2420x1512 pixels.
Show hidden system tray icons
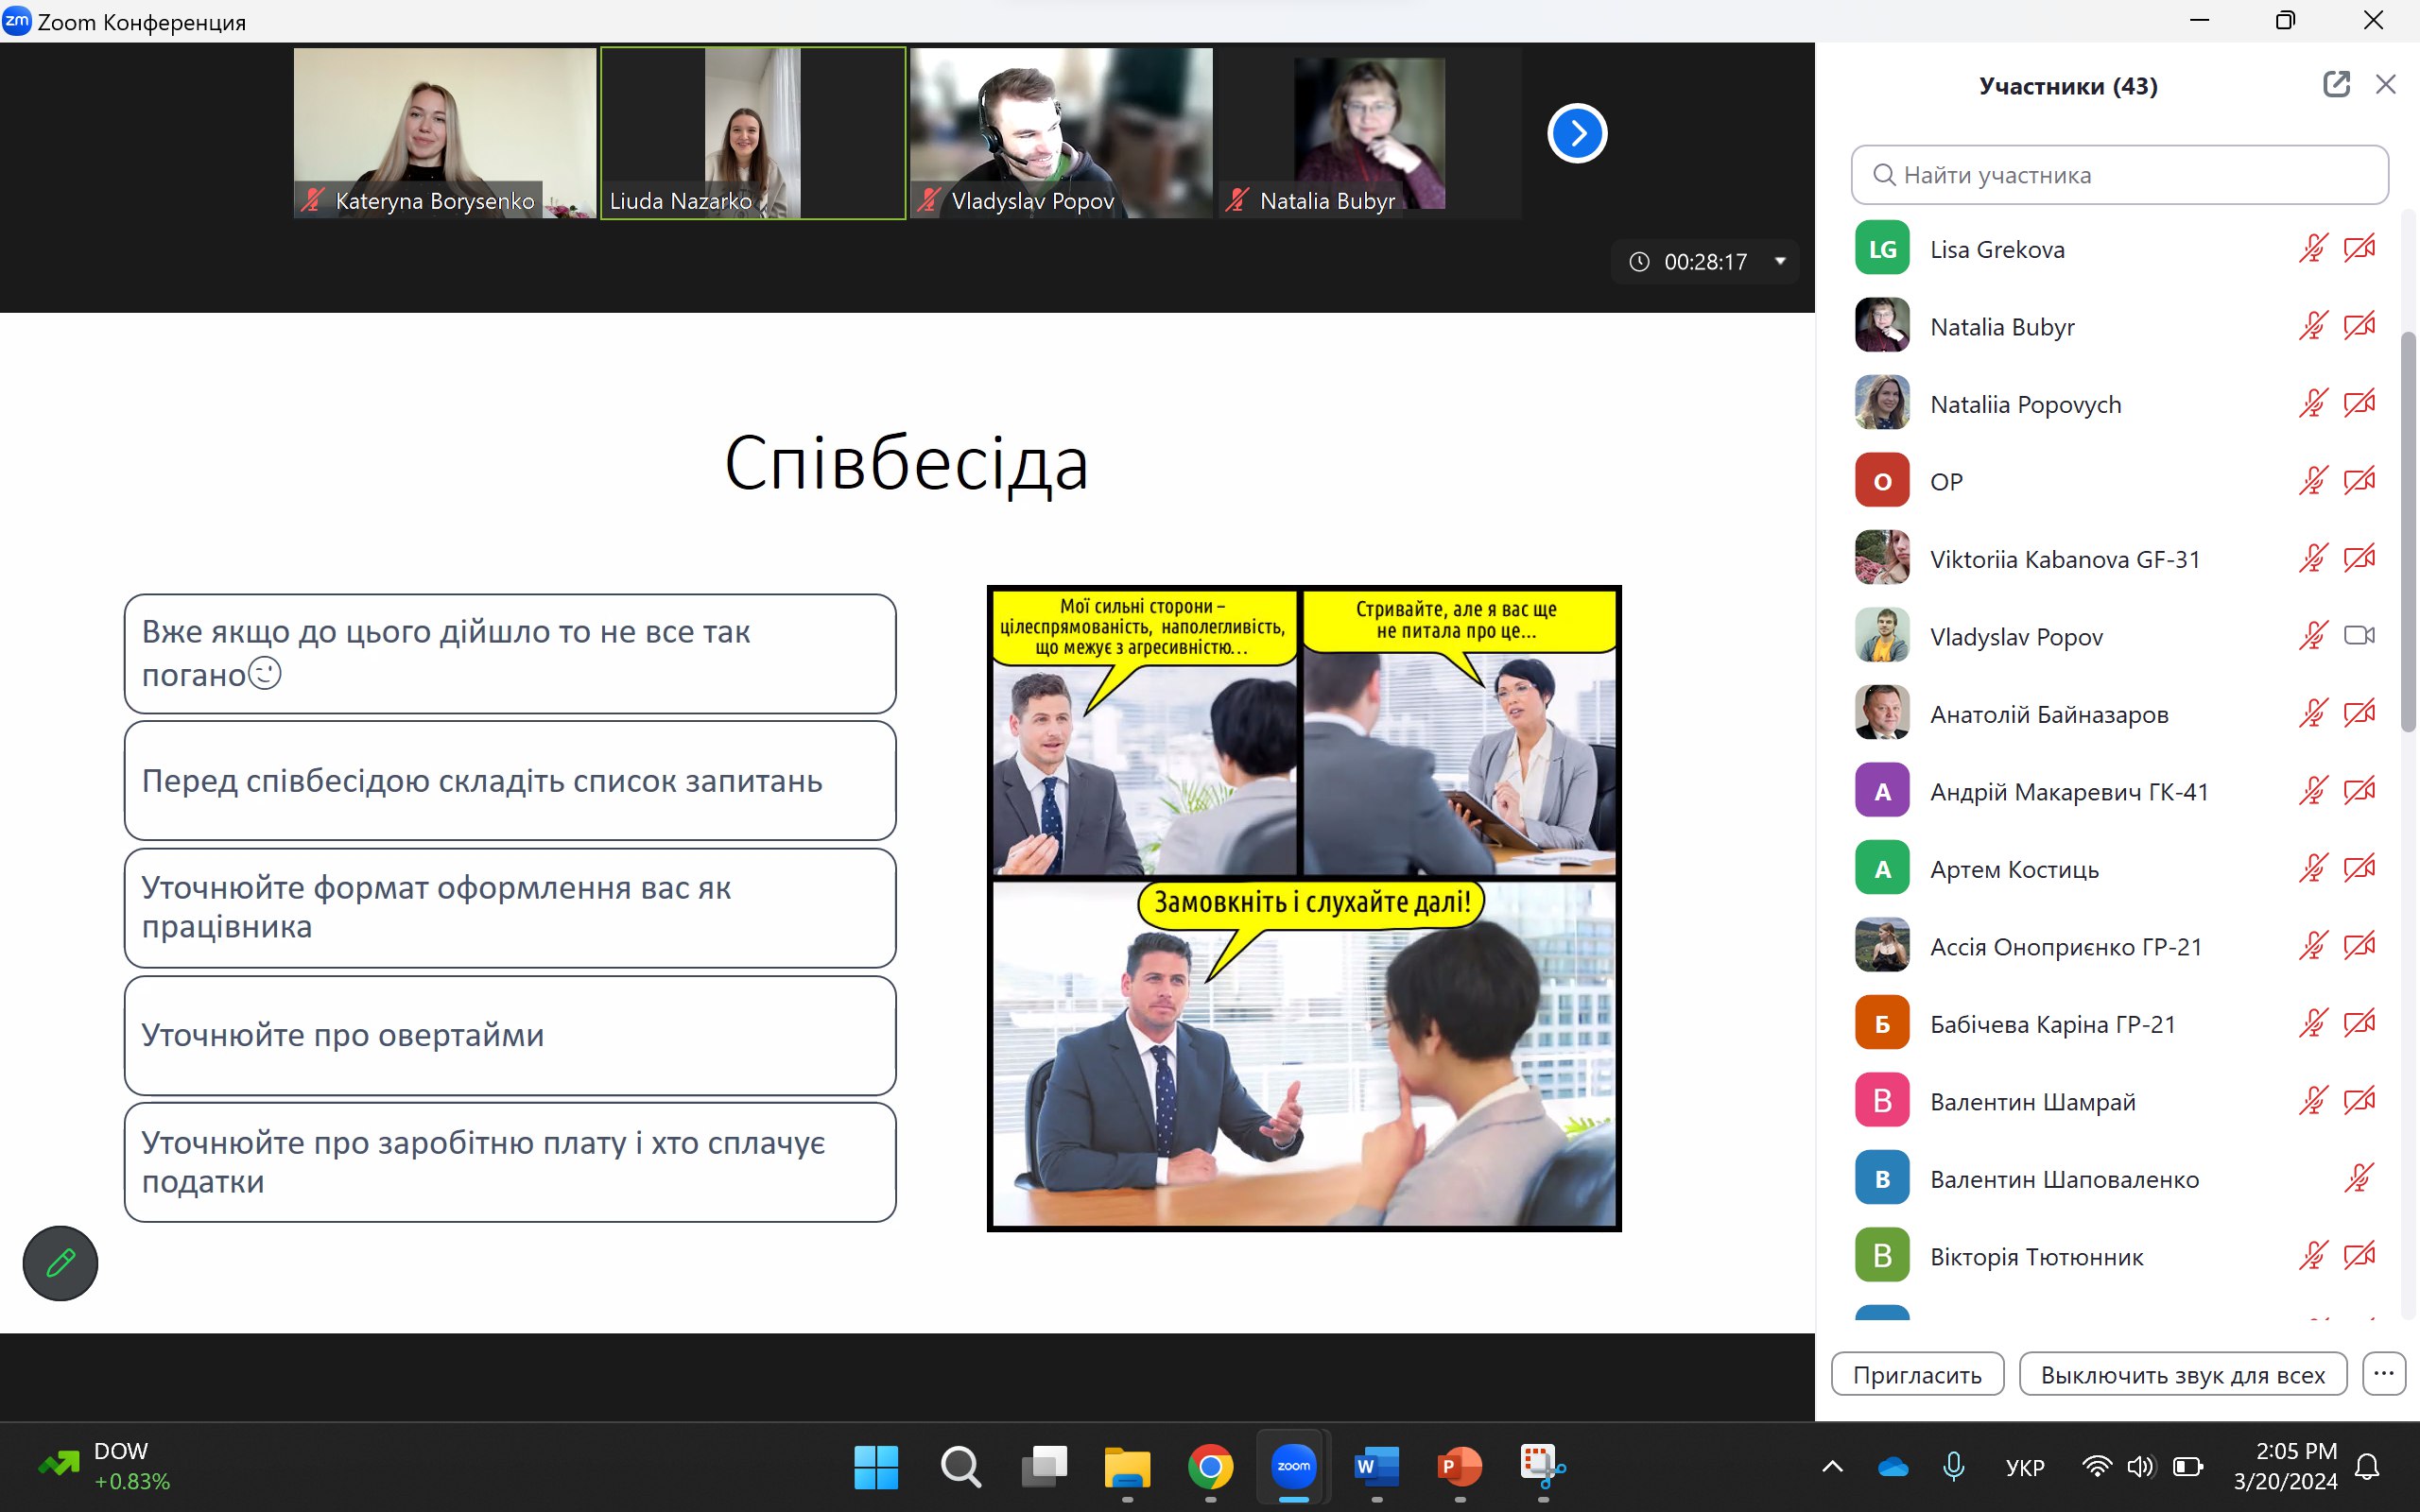1832,1467
